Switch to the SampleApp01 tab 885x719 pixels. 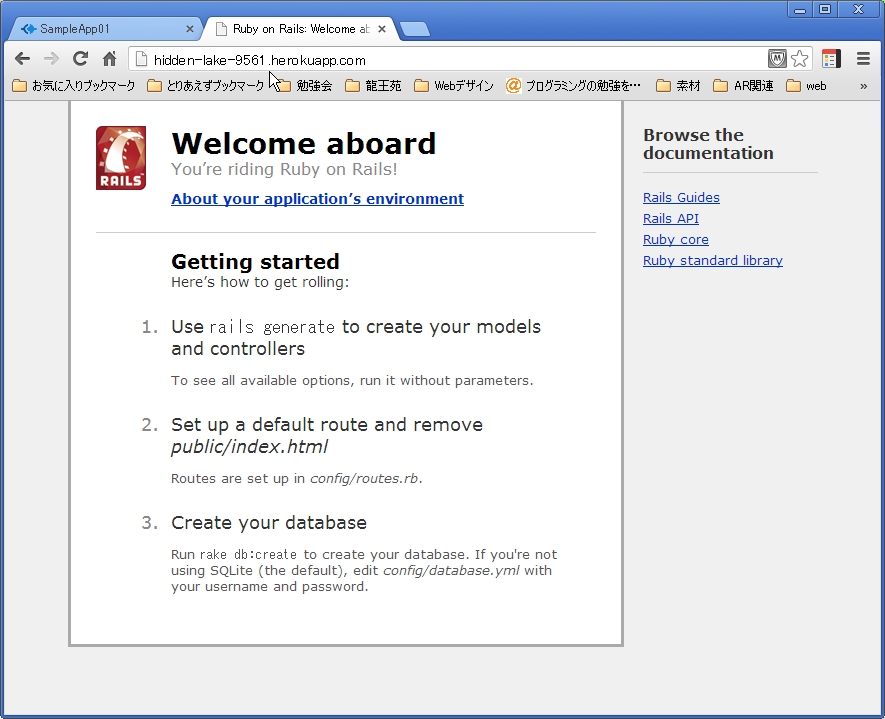(x=104, y=29)
